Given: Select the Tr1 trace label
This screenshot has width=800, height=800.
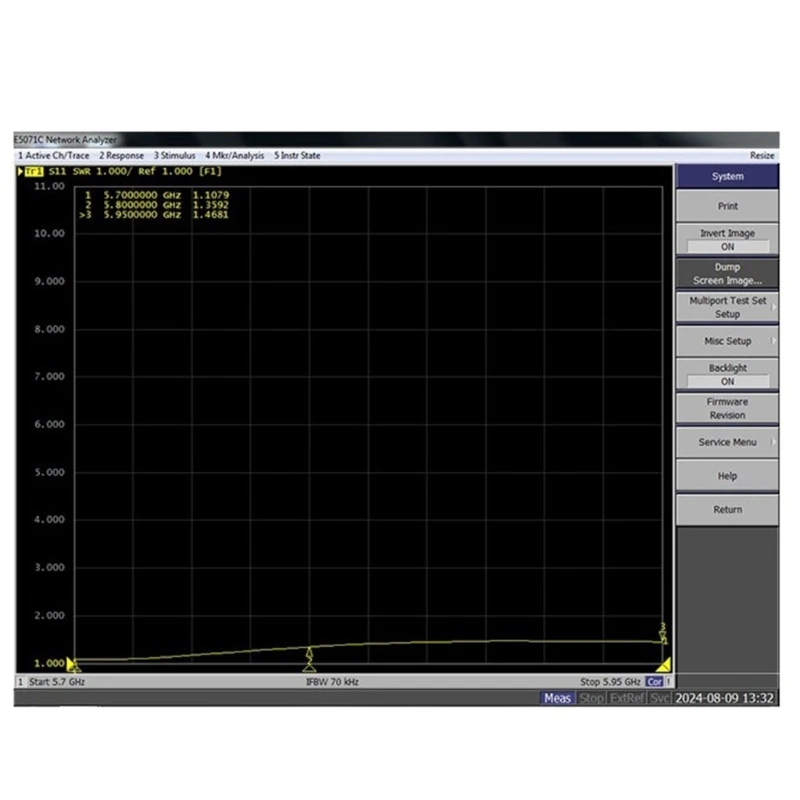Looking at the screenshot, I should coord(34,171).
